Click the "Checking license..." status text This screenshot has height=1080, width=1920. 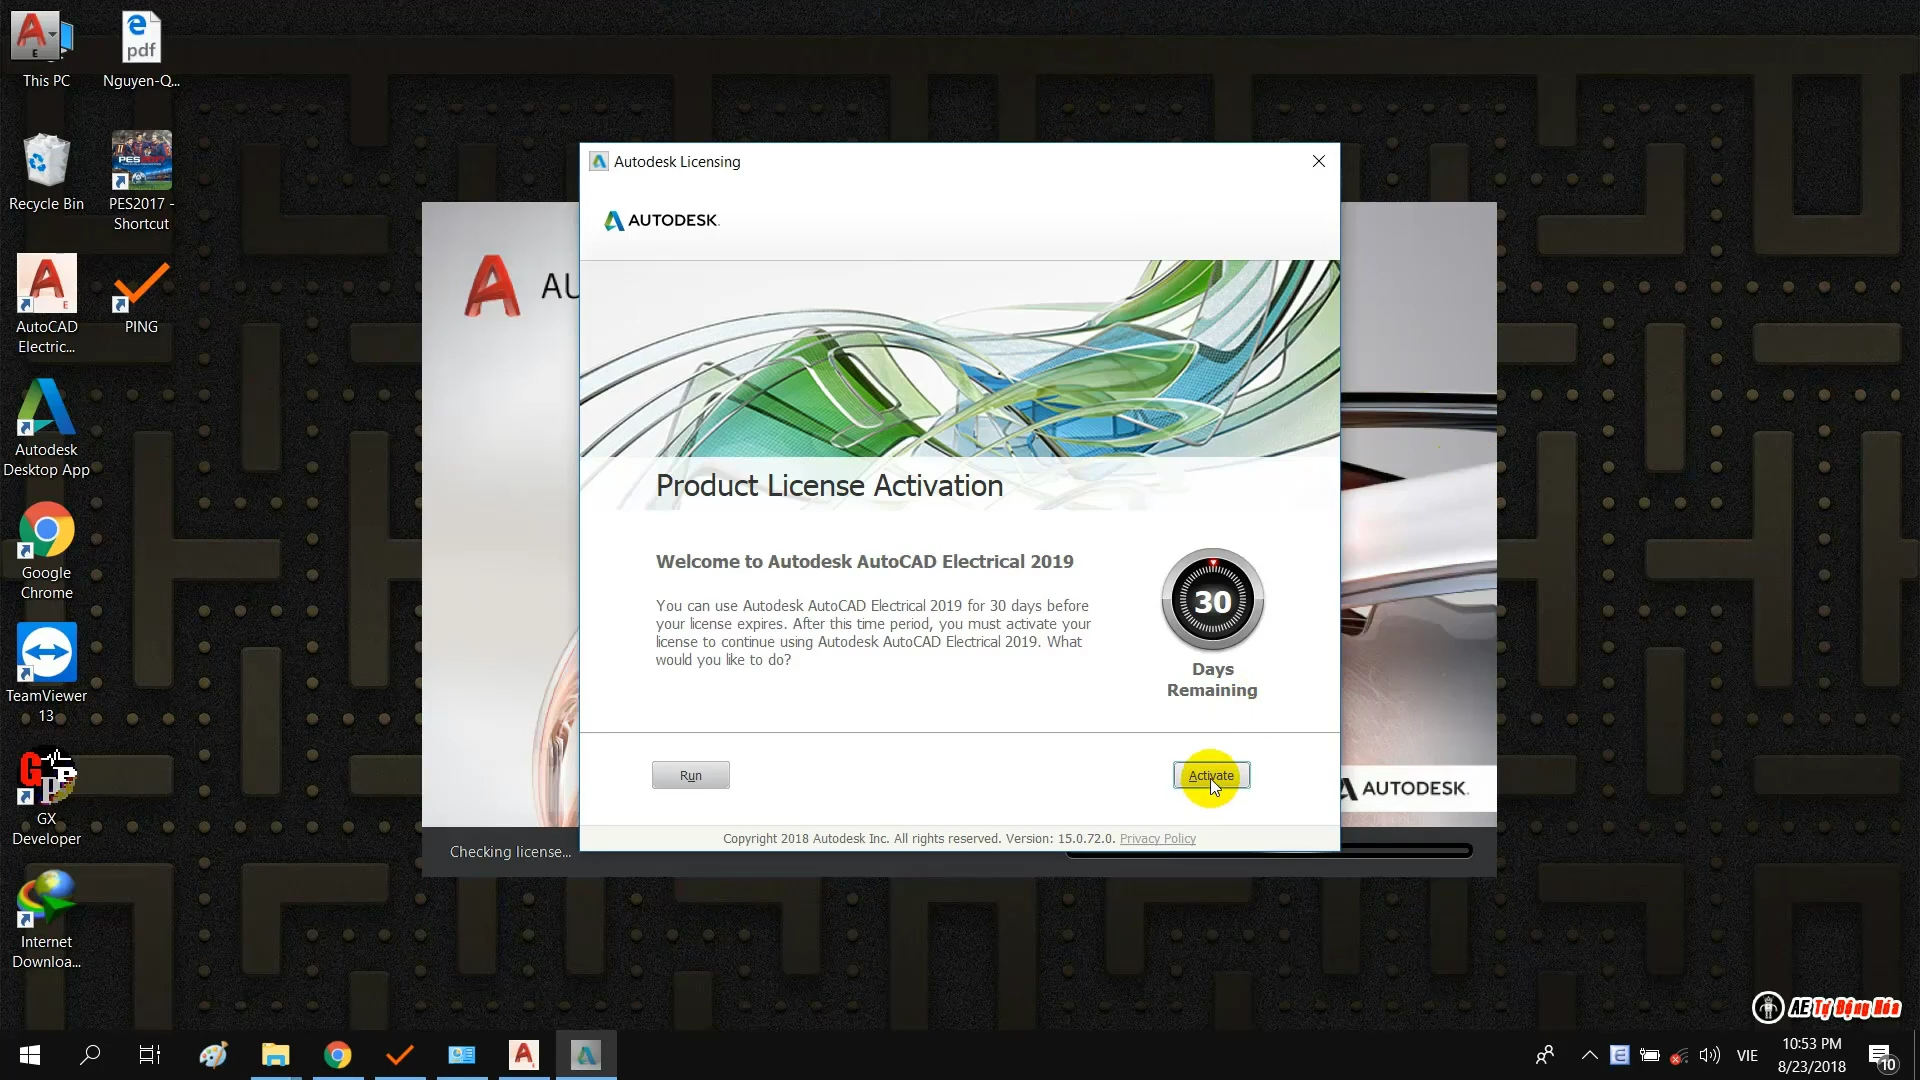click(511, 852)
